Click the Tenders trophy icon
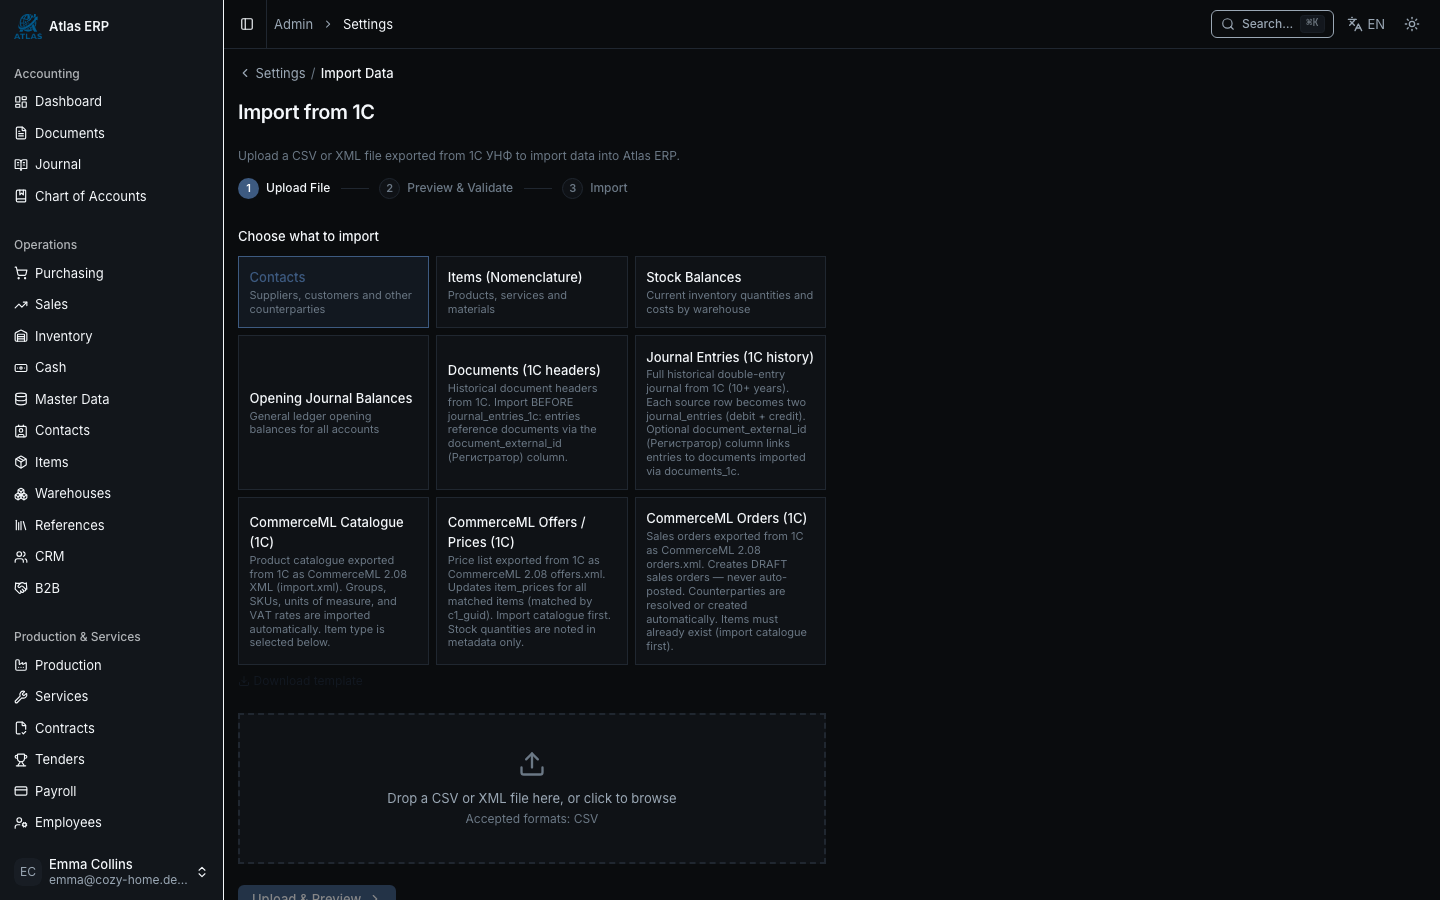1440x900 pixels. point(21,759)
